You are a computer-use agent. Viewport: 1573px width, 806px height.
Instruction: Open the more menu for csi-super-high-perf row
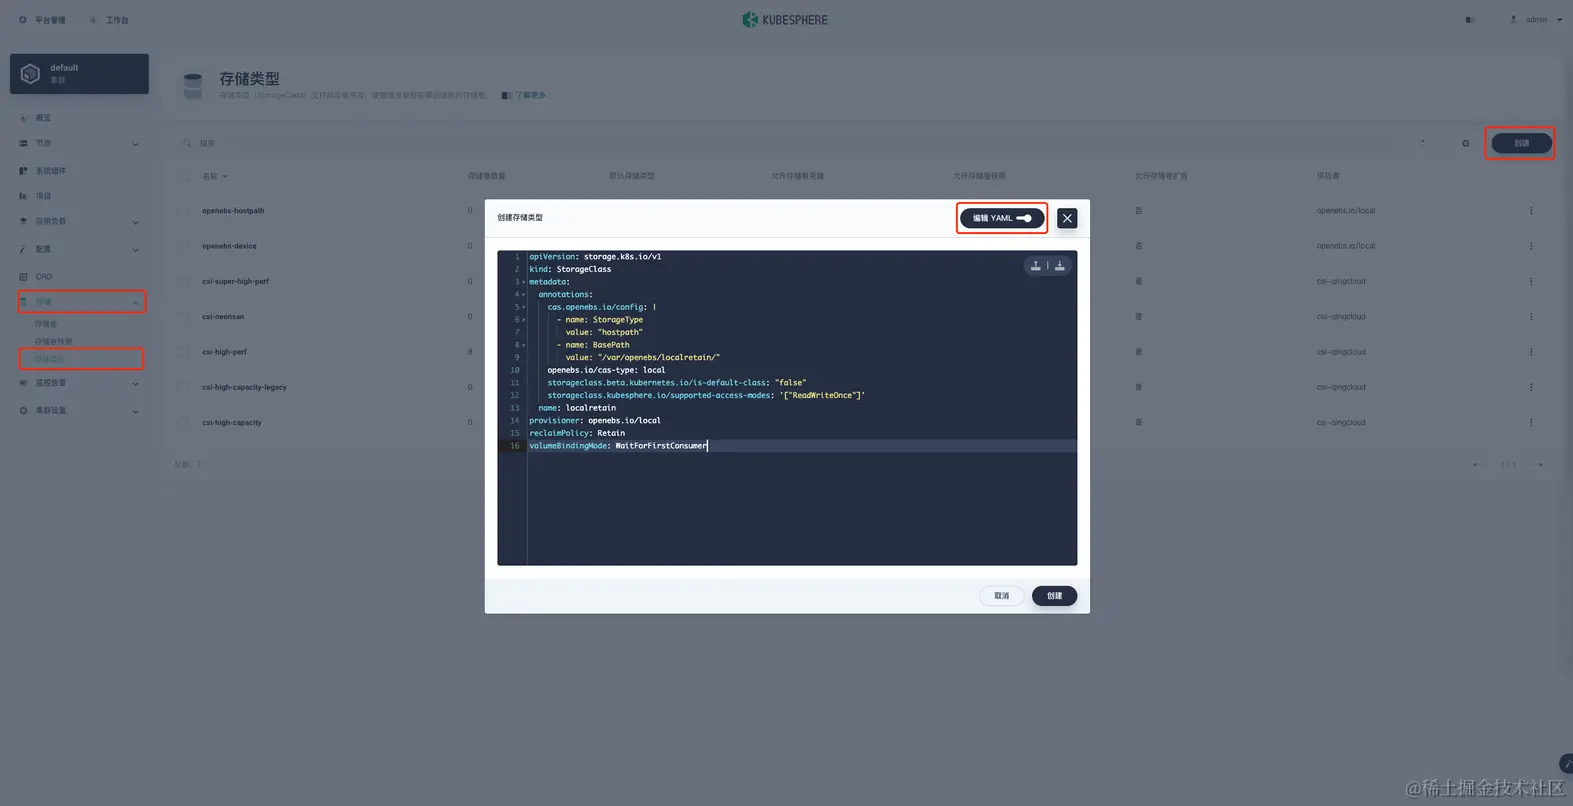coord(1531,281)
